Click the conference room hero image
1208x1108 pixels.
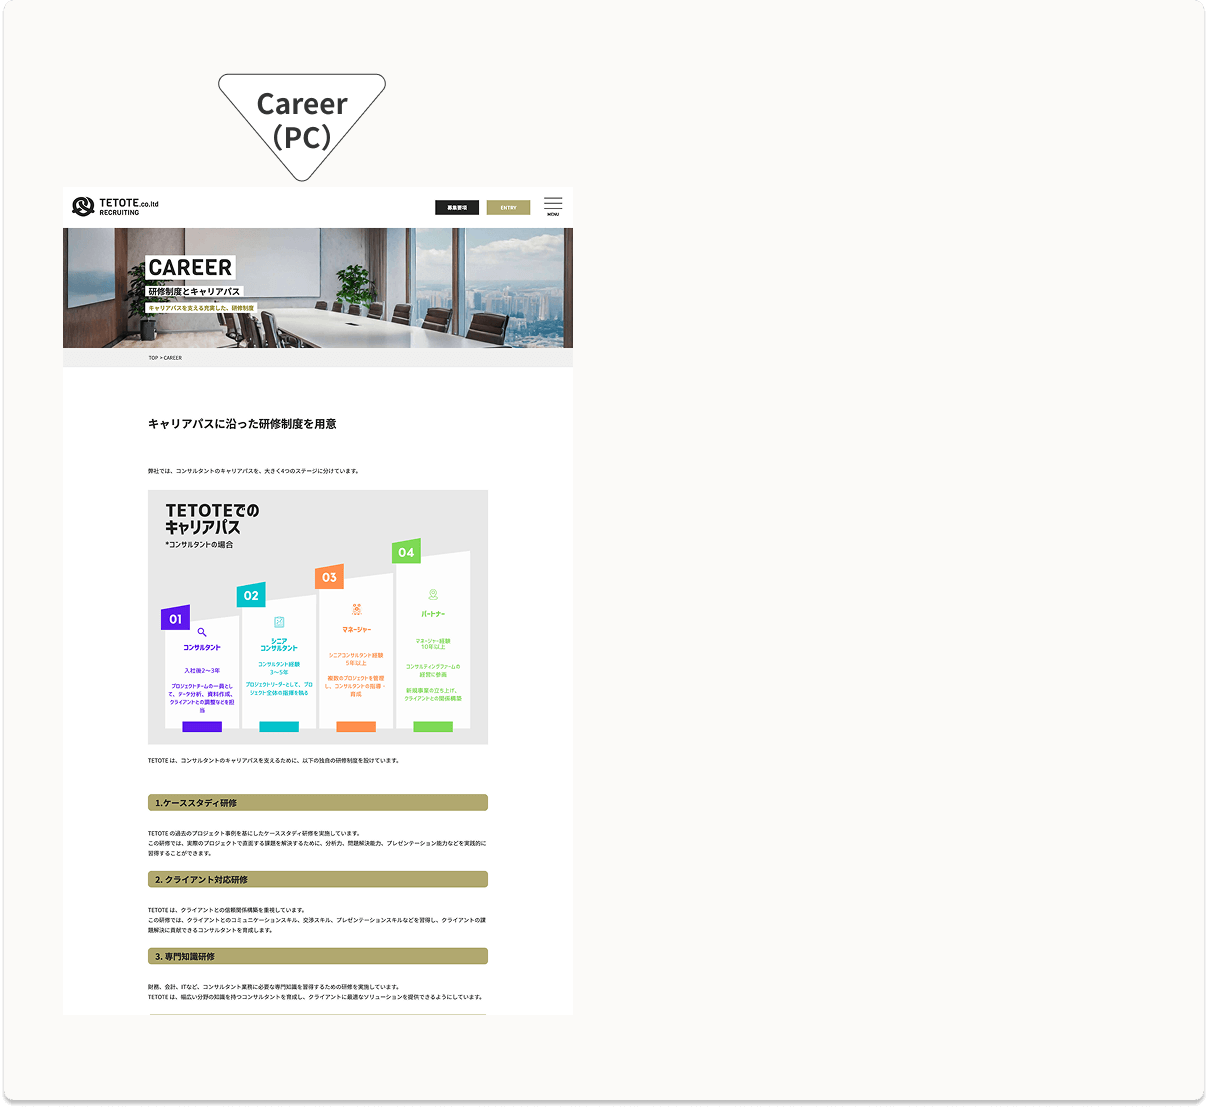(x=420, y=290)
